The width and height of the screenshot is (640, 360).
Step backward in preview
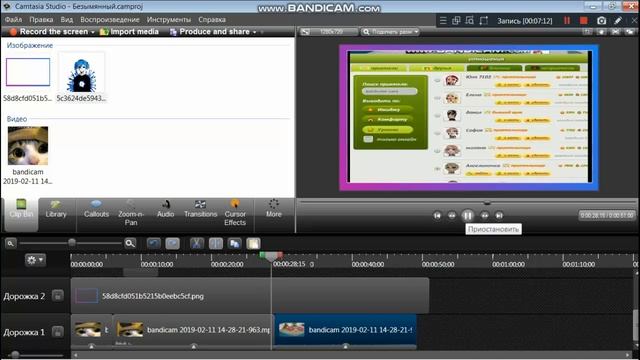coord(452,215)
